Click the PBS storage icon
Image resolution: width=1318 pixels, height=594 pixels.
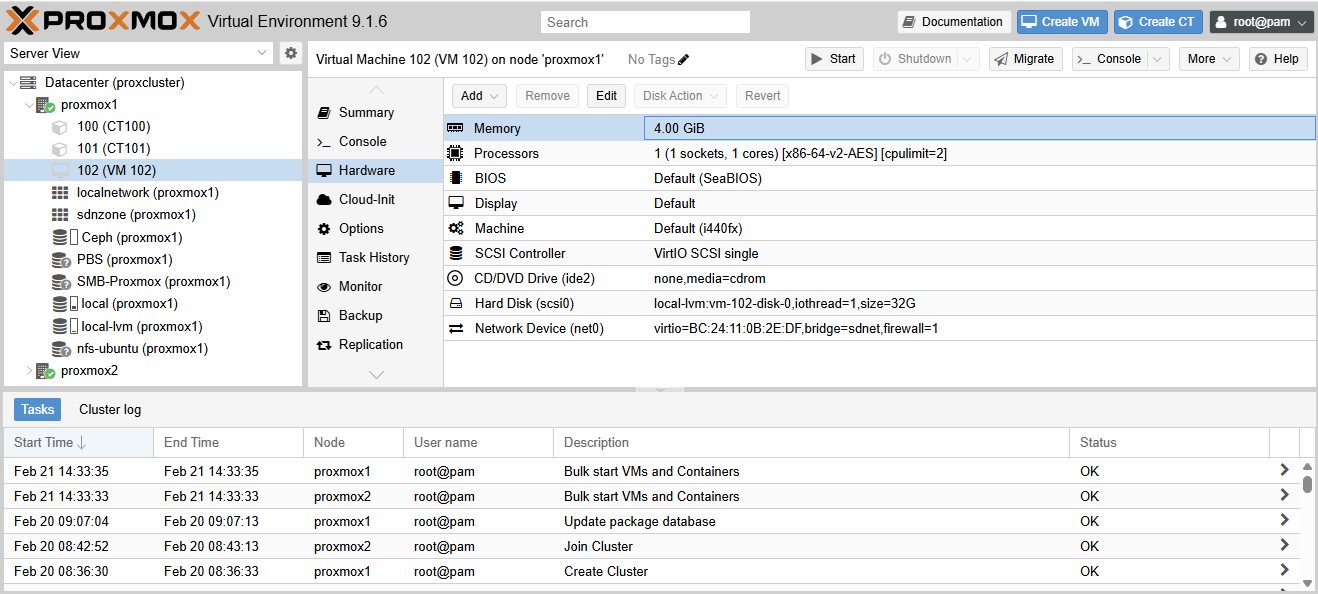pyautogui.click(x=61, y=260)
